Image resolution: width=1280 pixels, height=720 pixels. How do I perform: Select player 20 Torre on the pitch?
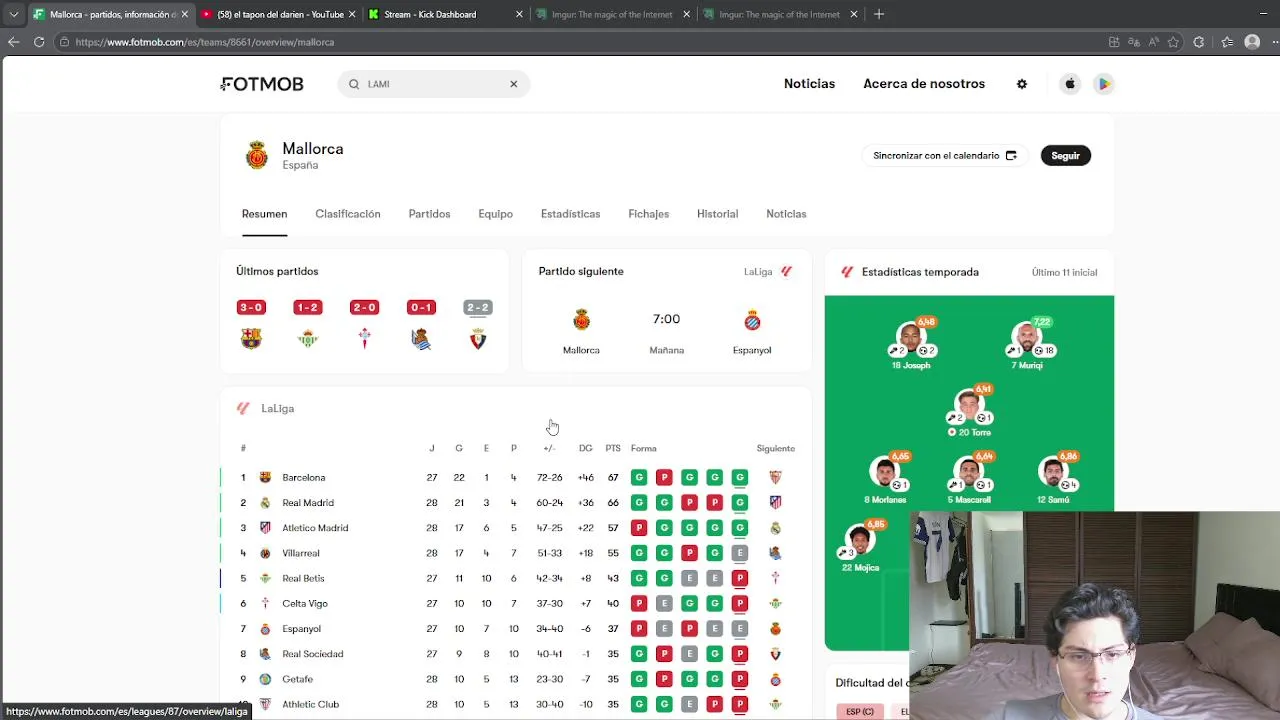[x=968, y=411]
